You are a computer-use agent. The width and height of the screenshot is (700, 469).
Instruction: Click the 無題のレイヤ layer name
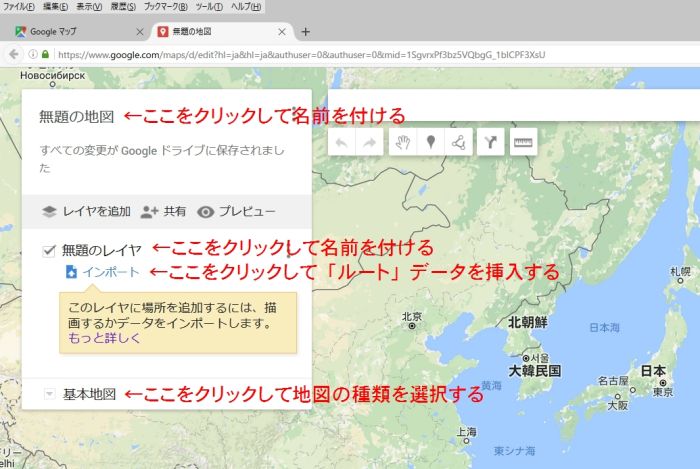click(101, 250)
